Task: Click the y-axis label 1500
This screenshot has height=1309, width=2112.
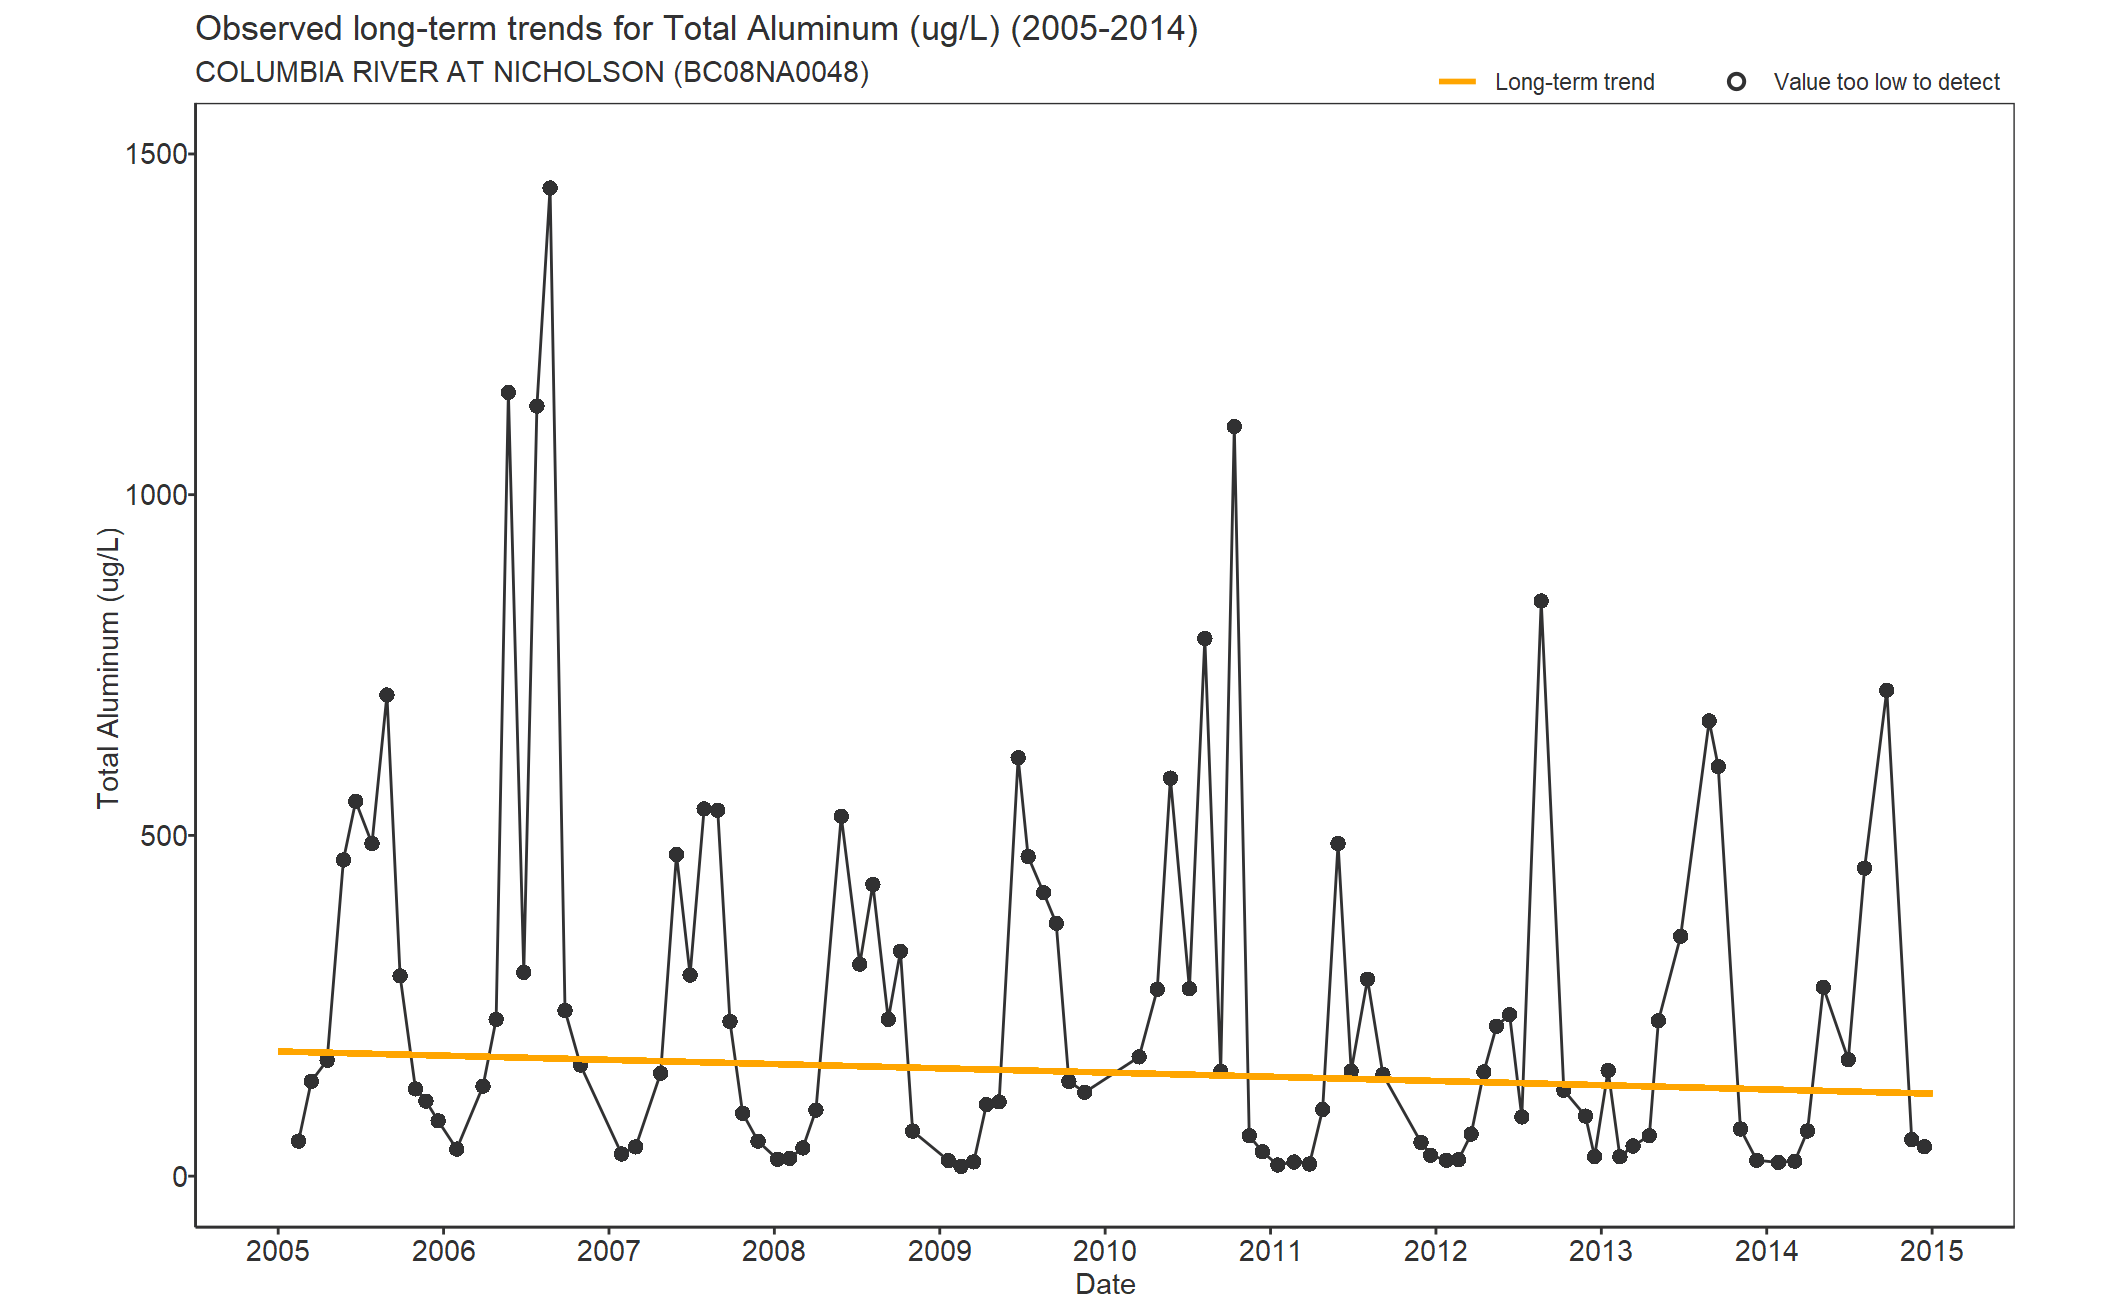Action: tap(157, 154)
